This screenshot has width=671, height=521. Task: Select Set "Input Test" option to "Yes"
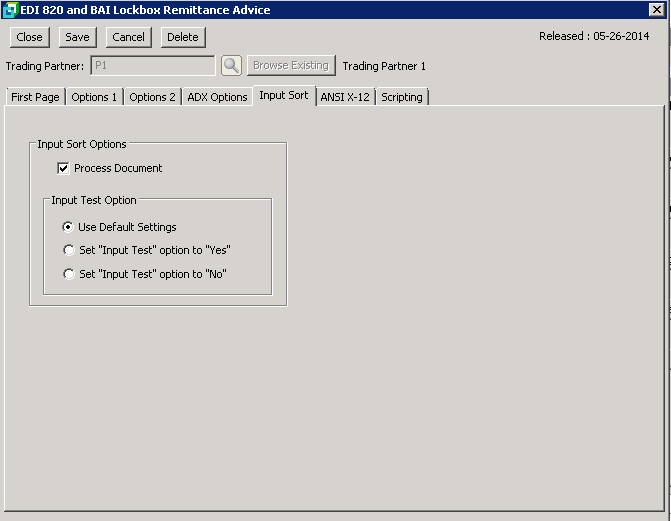[68, 250]
